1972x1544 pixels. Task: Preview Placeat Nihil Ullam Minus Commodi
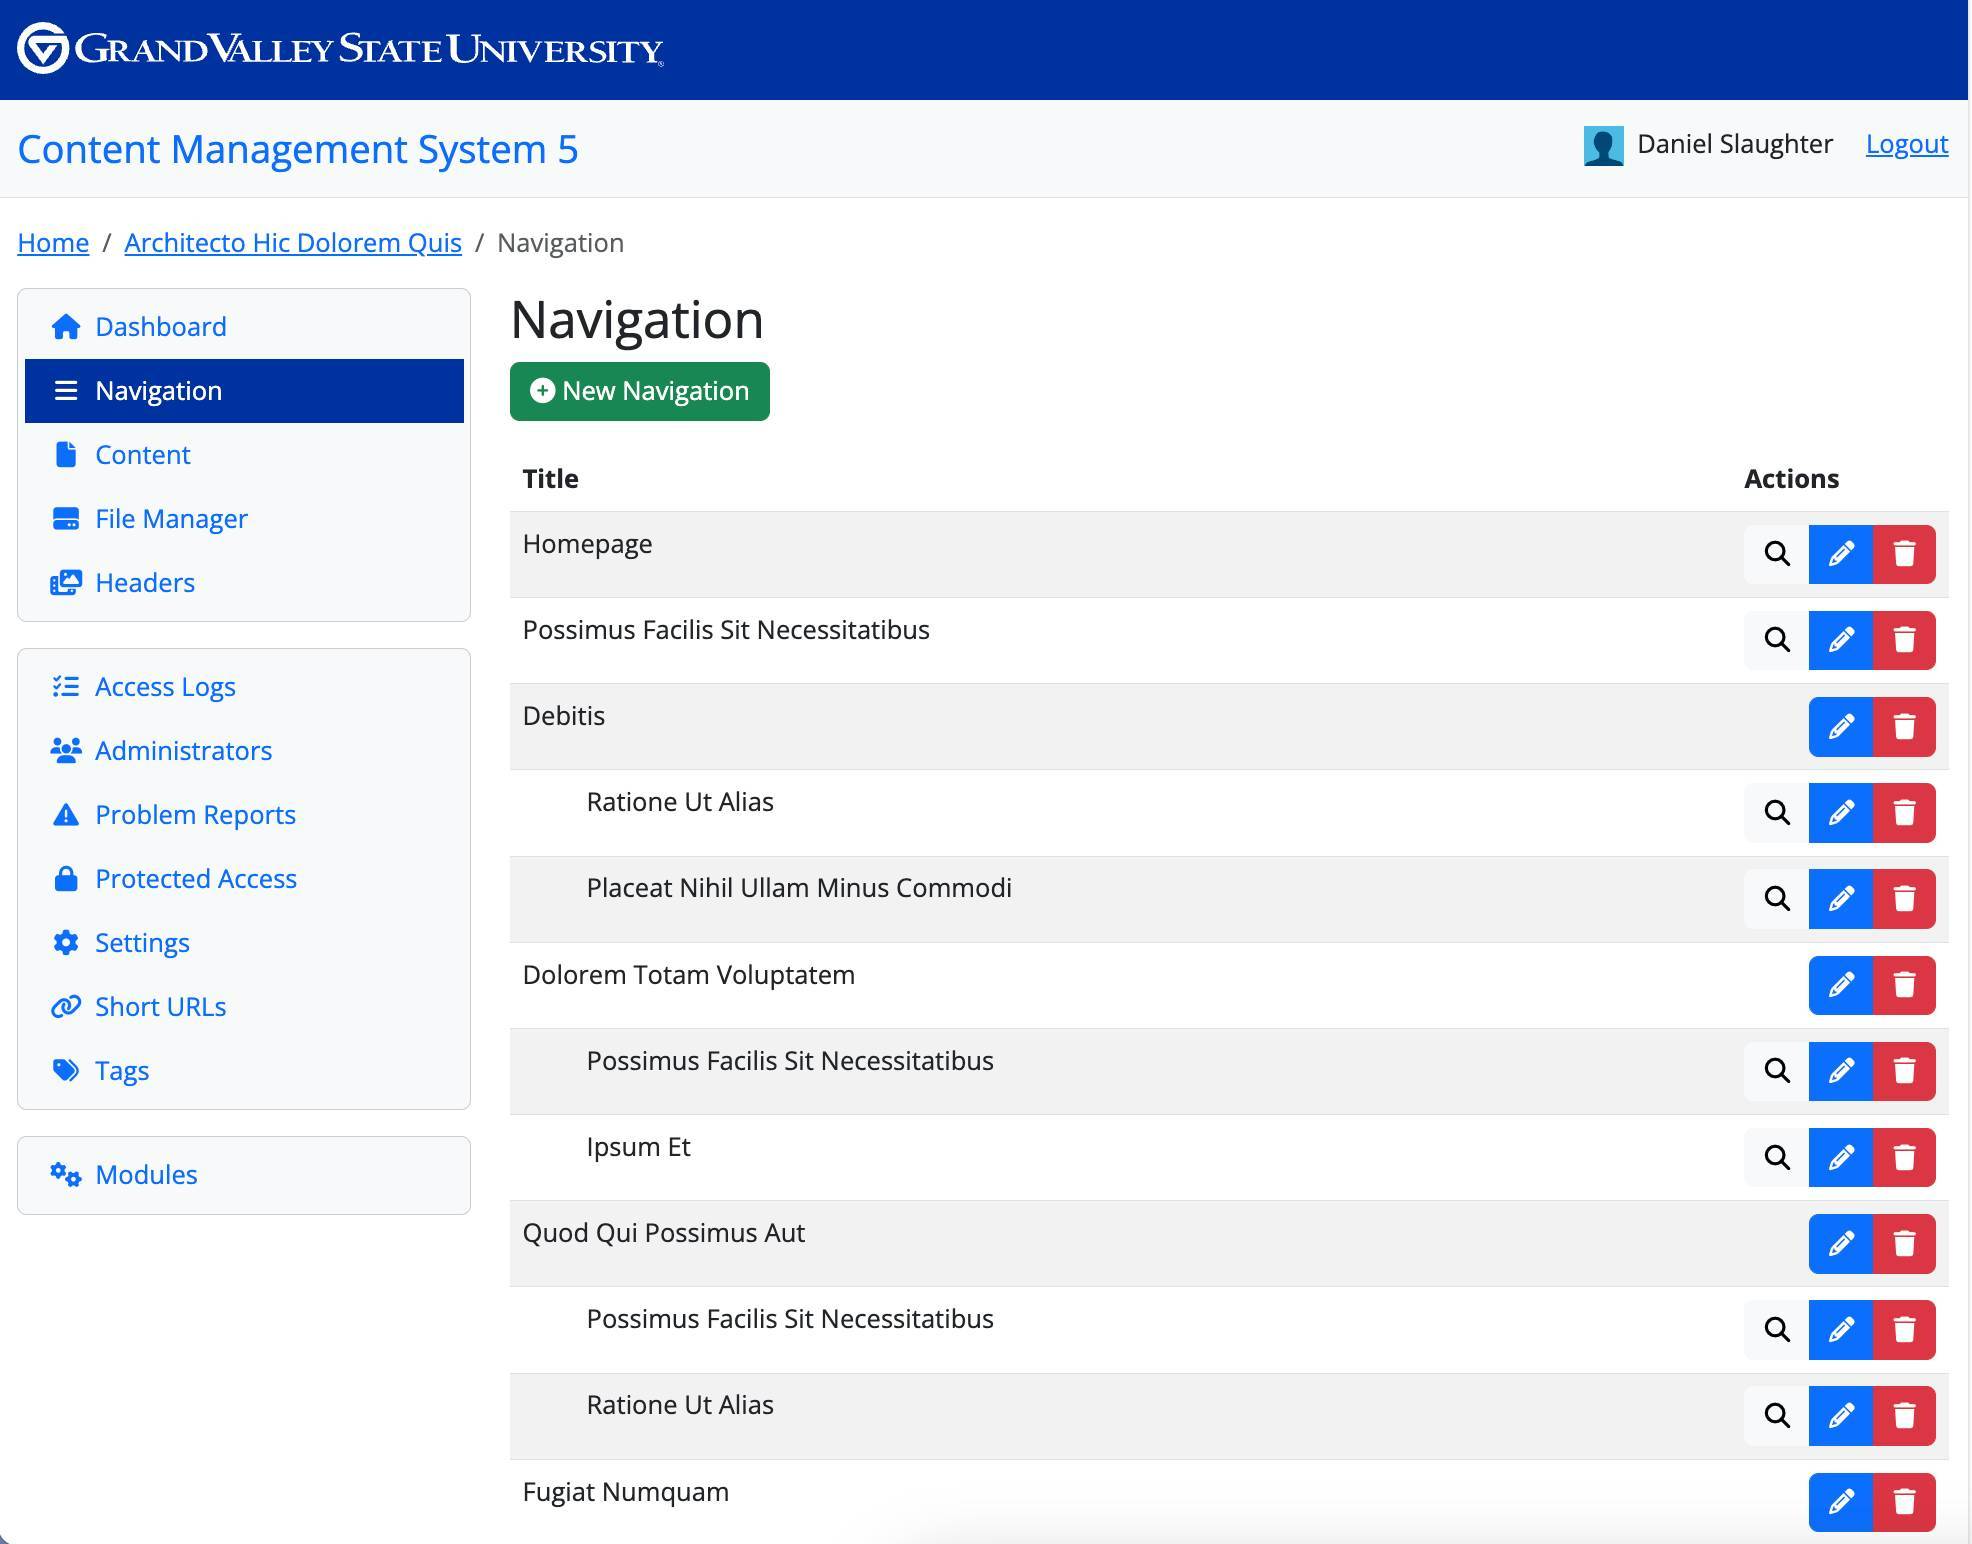pyautogui.click(x=1777, y=899)
